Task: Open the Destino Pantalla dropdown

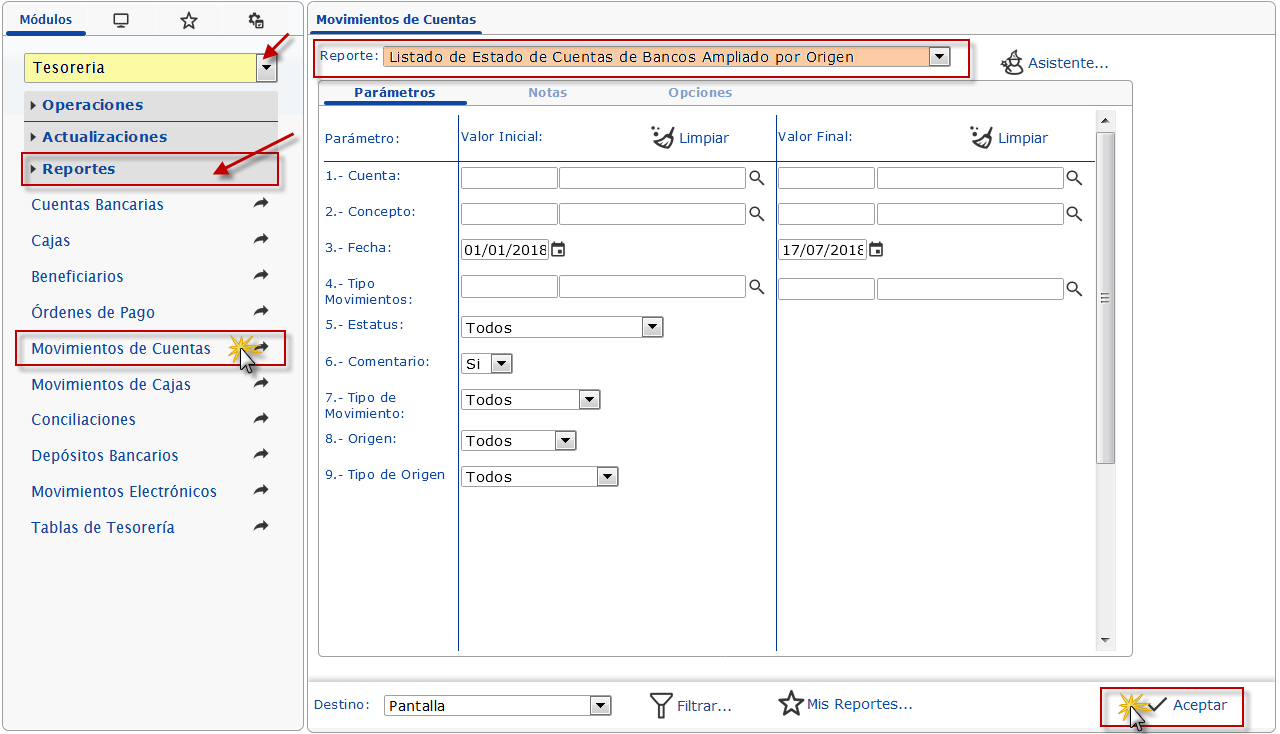Action: [600, 706]
